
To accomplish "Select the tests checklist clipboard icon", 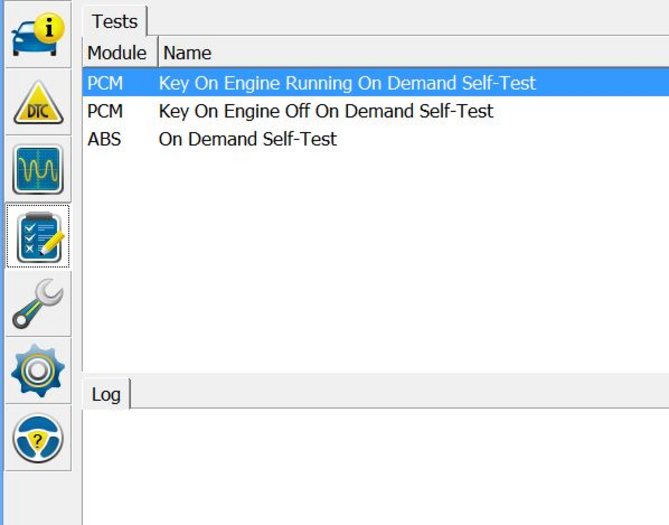I will coord(38,236).
